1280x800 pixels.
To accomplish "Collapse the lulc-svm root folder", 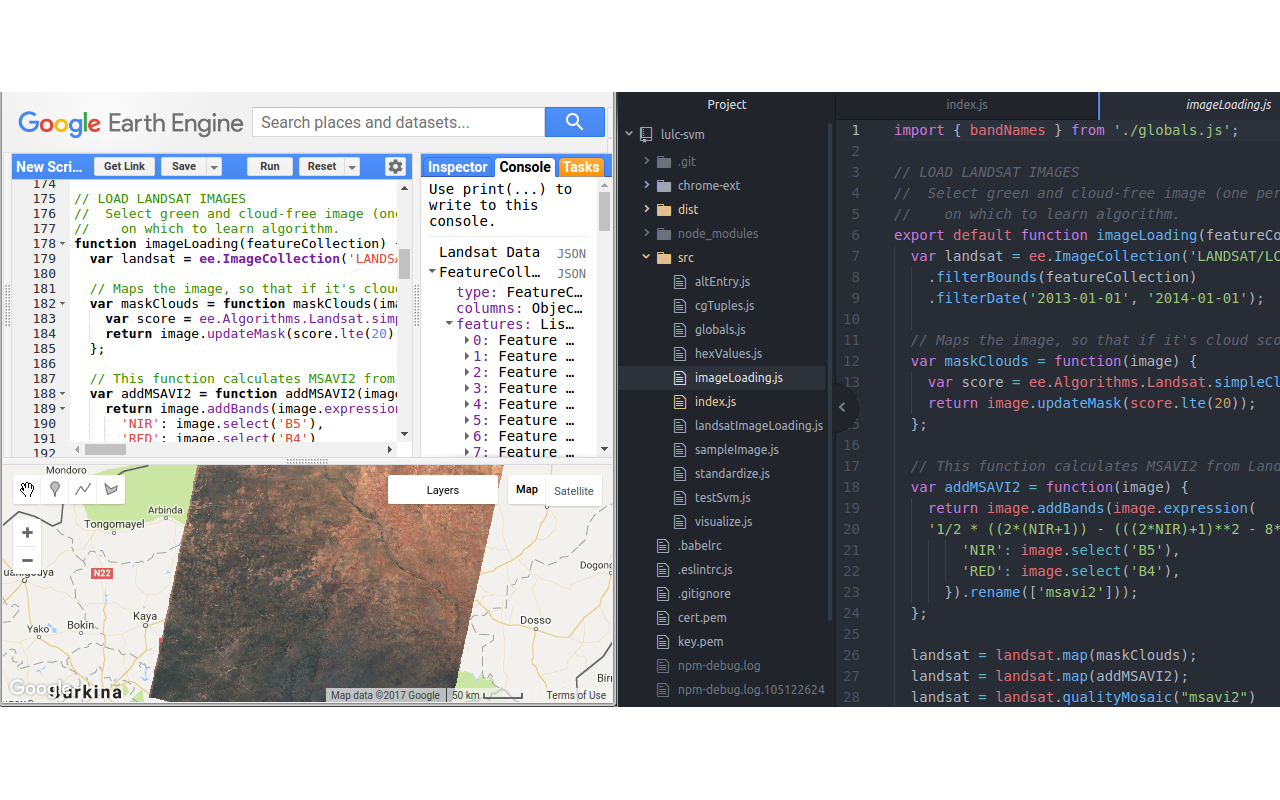I will tap(629, 134).
